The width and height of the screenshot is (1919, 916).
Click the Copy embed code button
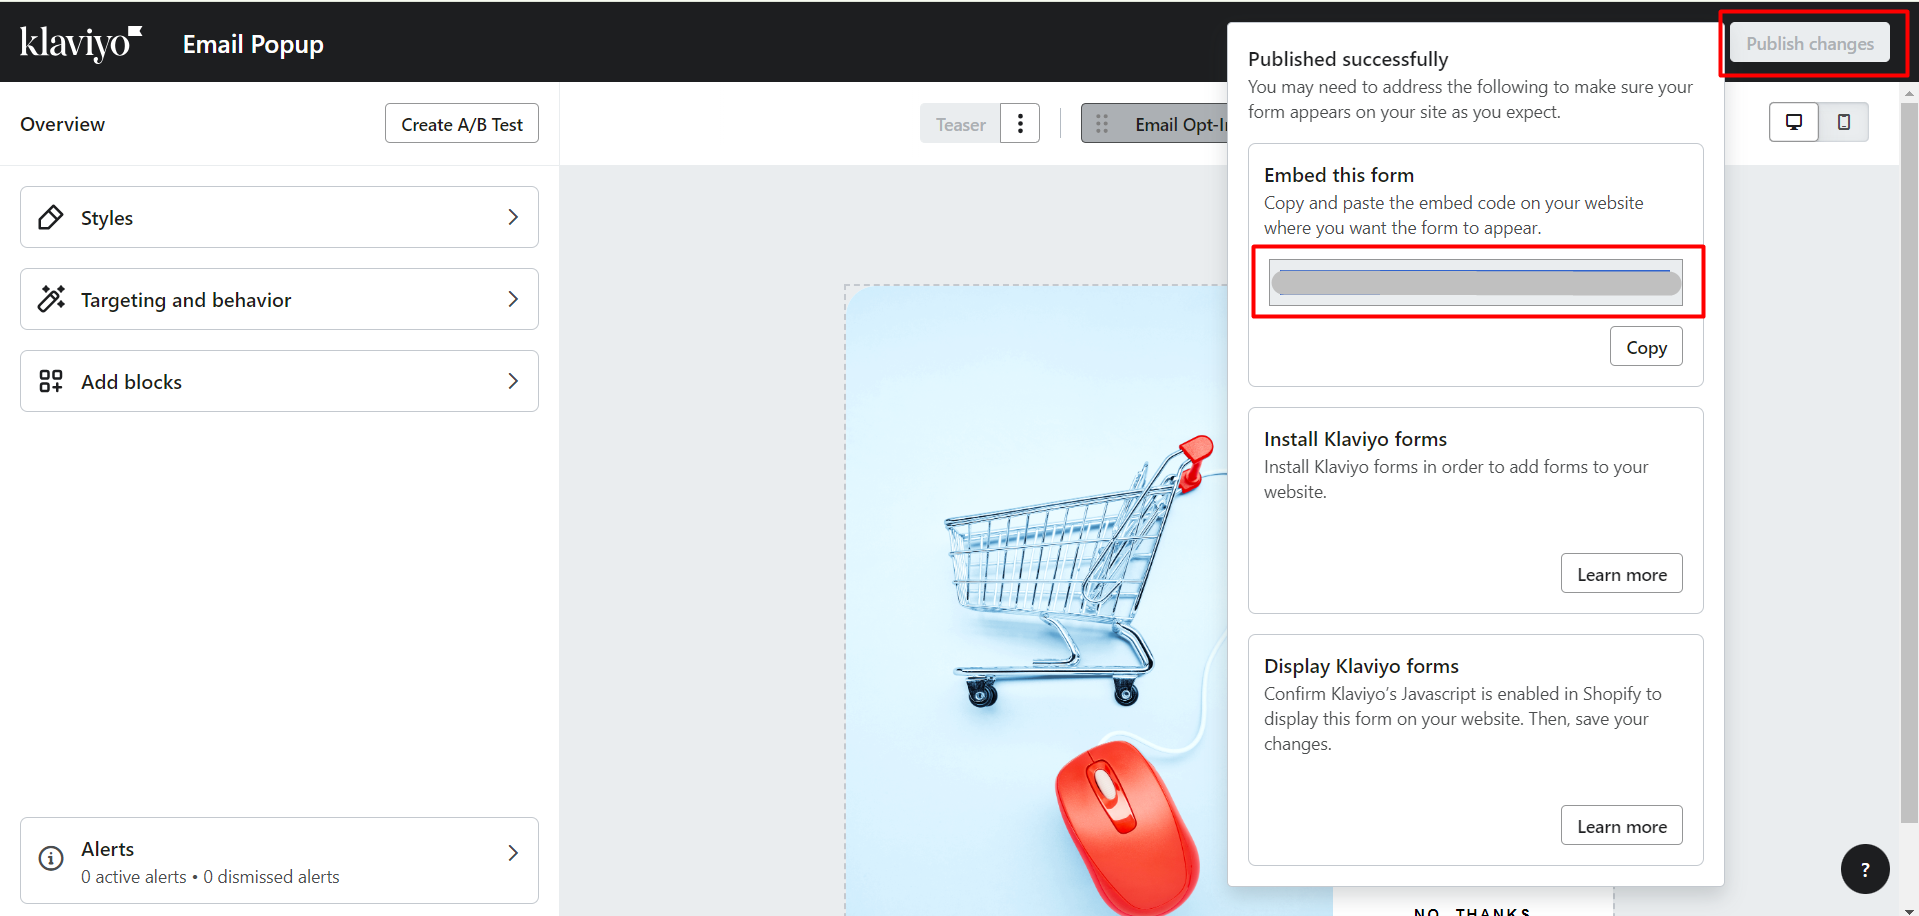tap(1646, 347)
